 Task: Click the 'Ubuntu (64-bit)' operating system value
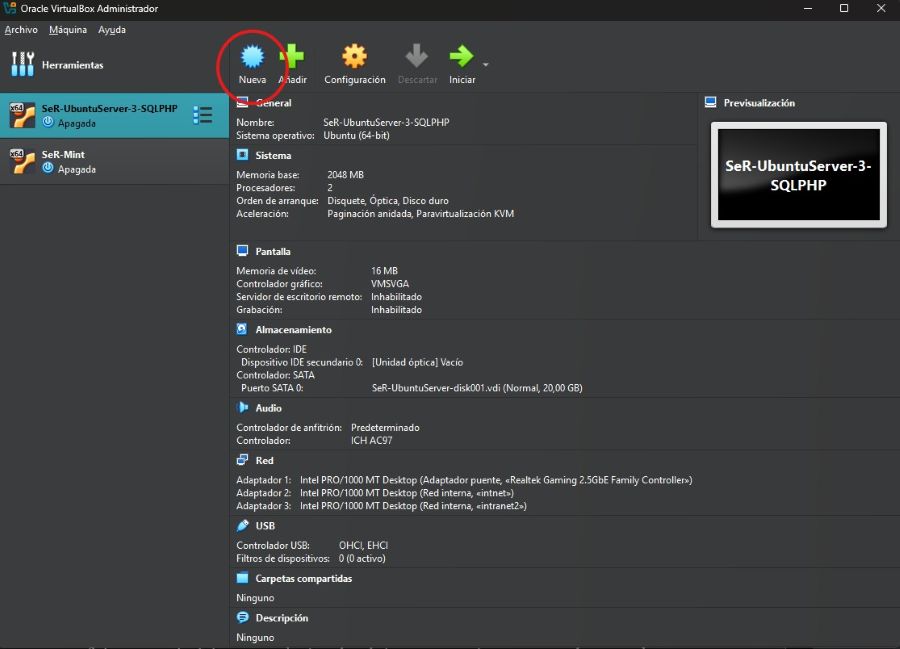click(x=356, y=136)
